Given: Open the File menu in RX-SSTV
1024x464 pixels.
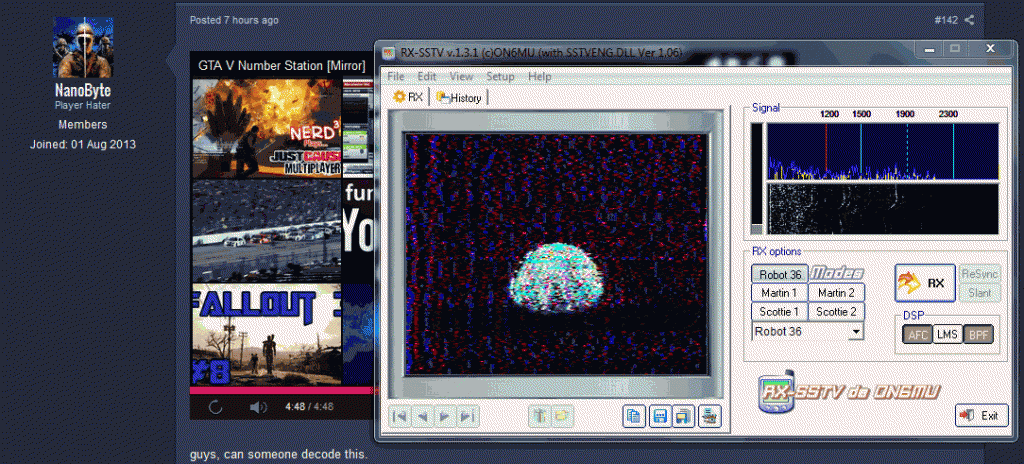Looking at the screenshot, I should [x=396, y=76].
